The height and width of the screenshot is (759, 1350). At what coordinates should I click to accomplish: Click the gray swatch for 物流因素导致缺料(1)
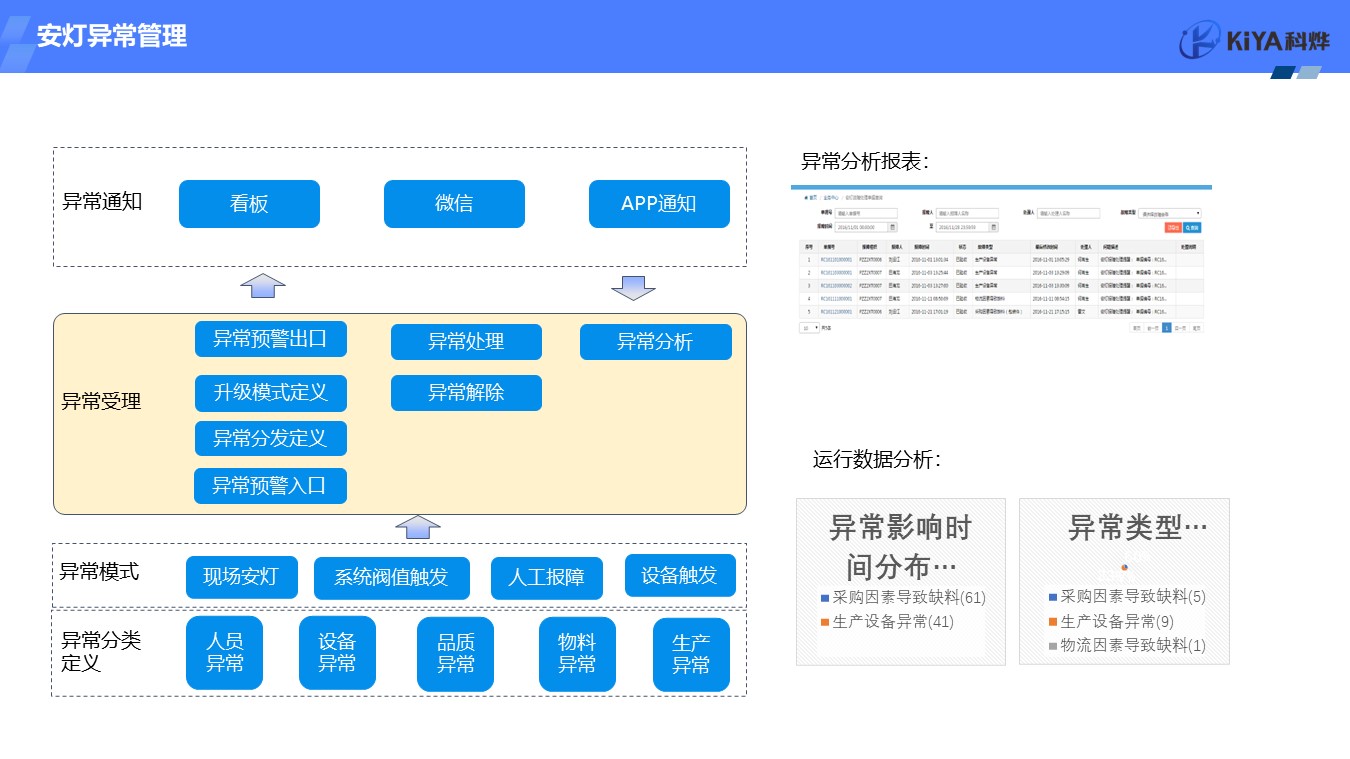[x=1053, y=646]
